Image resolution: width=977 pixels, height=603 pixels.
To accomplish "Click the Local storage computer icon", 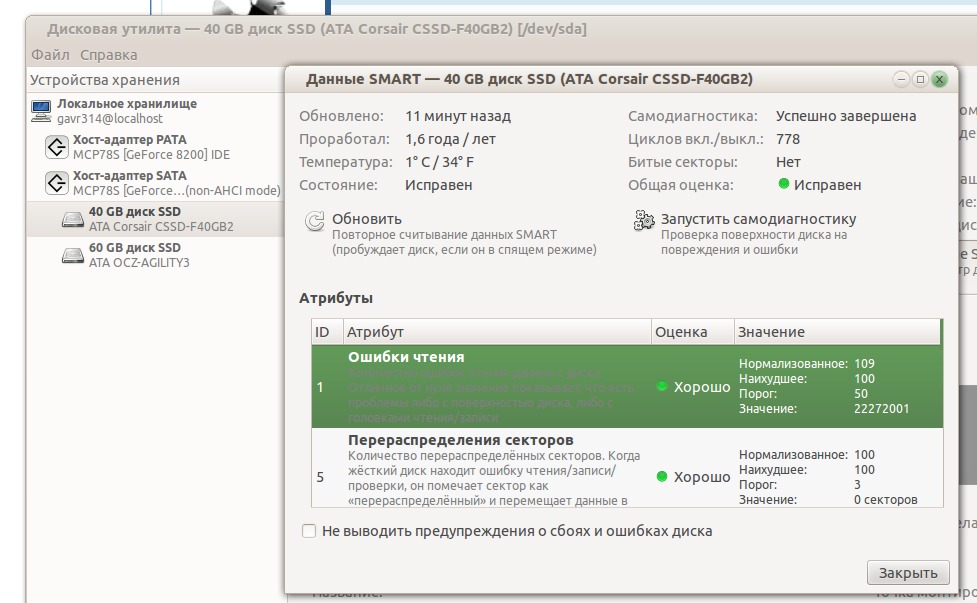I will coord(41,111).
